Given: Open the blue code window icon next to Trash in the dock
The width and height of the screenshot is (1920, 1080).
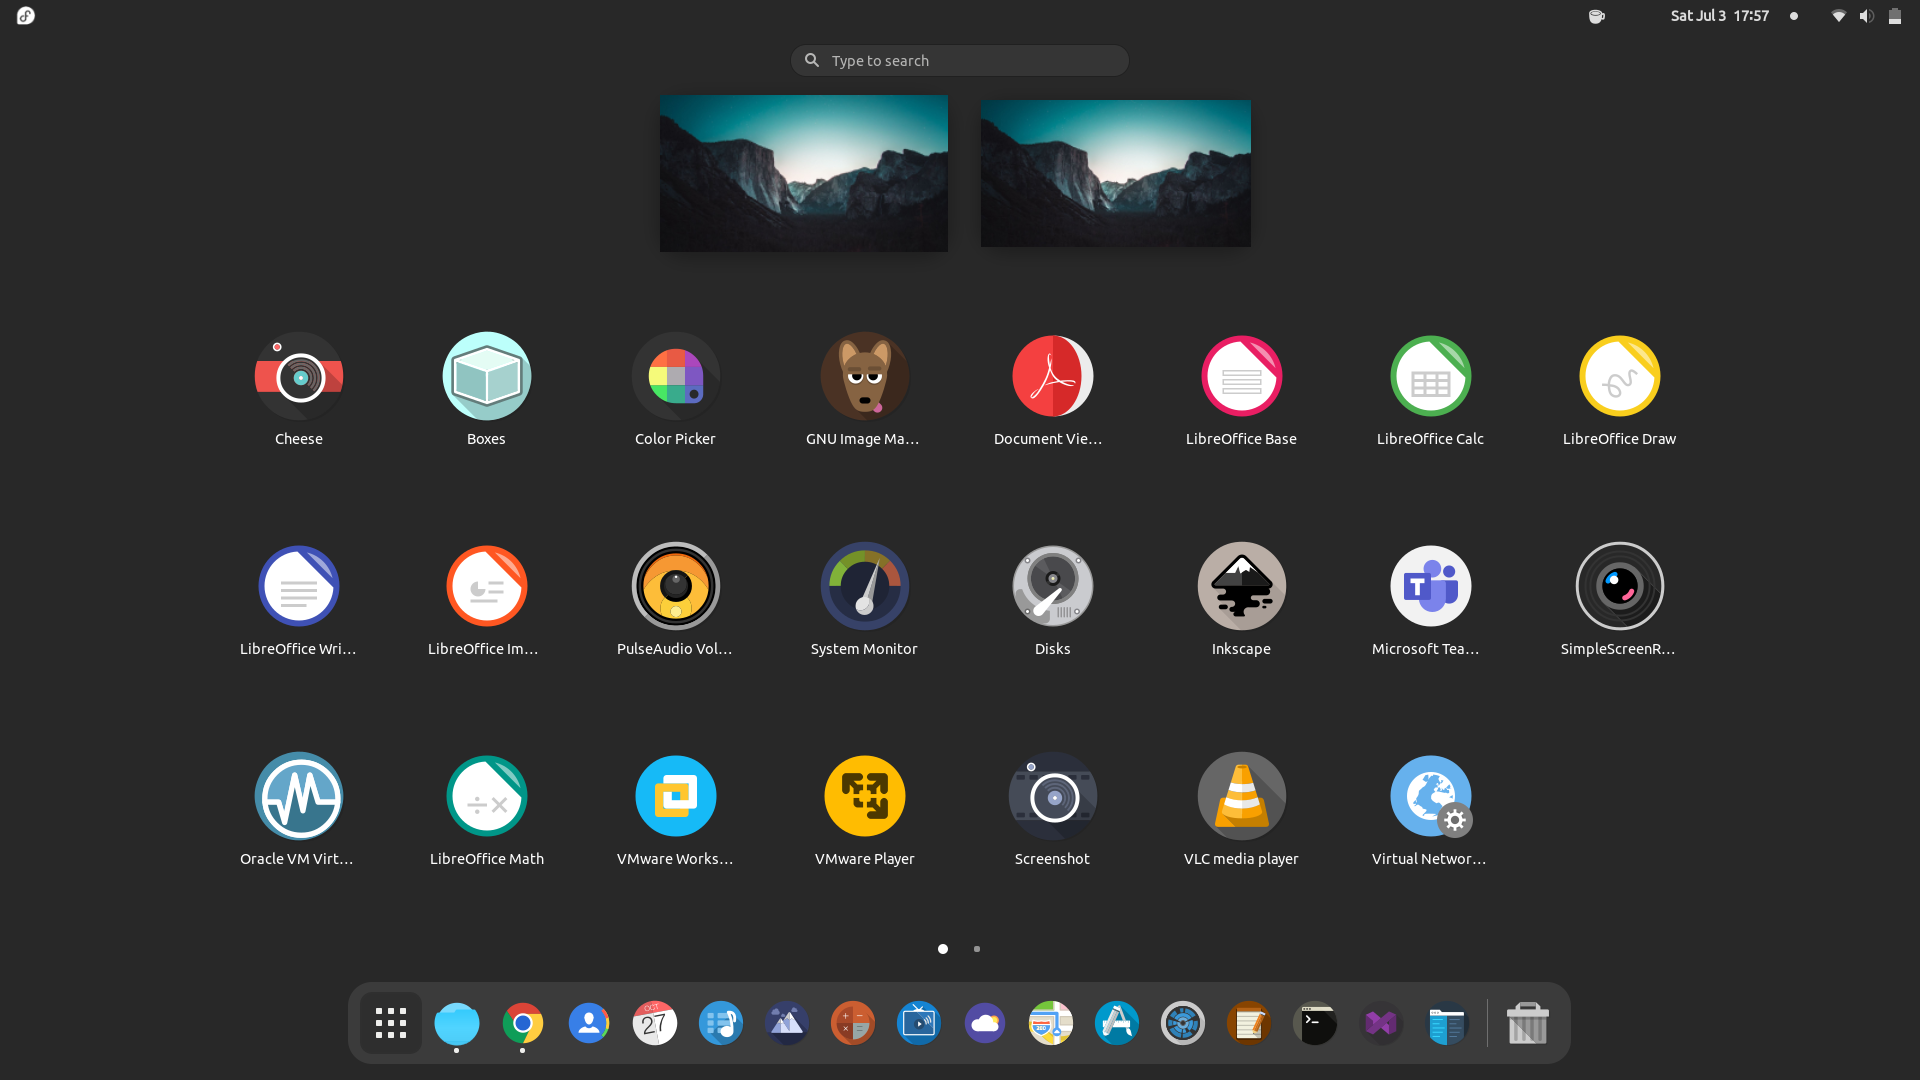Looking at the screenshot, I should click(x=1447, y=1023).
